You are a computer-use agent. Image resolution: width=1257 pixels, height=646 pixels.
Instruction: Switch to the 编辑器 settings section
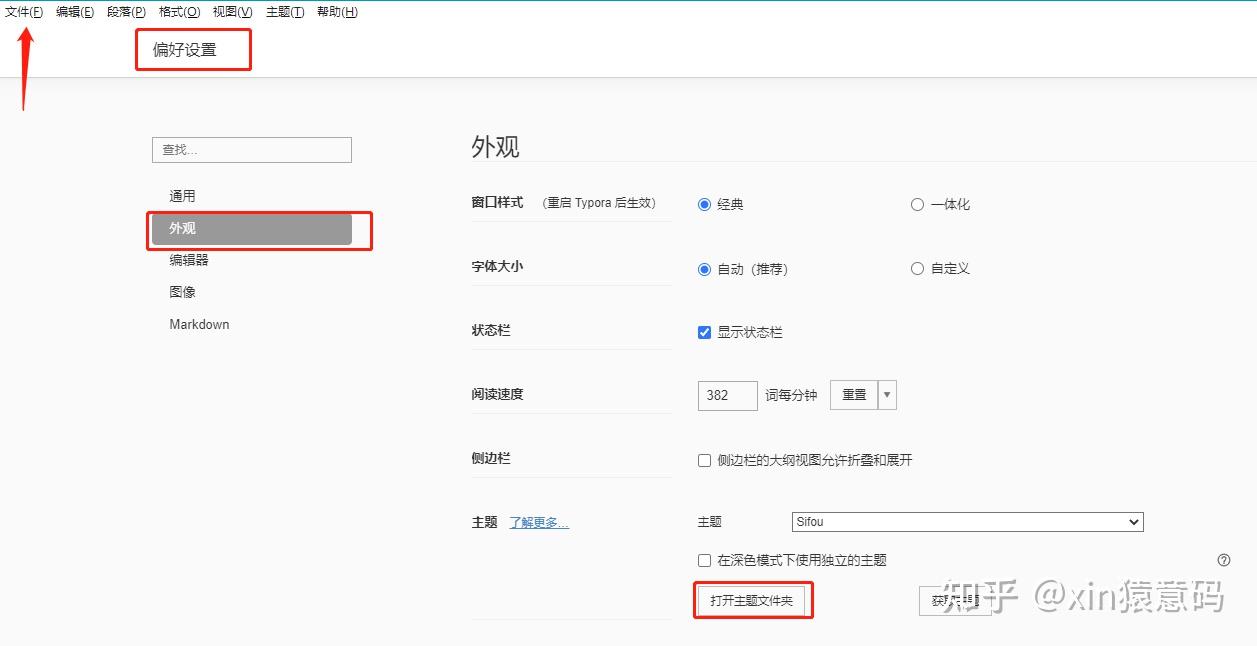[x=189, y=259]
